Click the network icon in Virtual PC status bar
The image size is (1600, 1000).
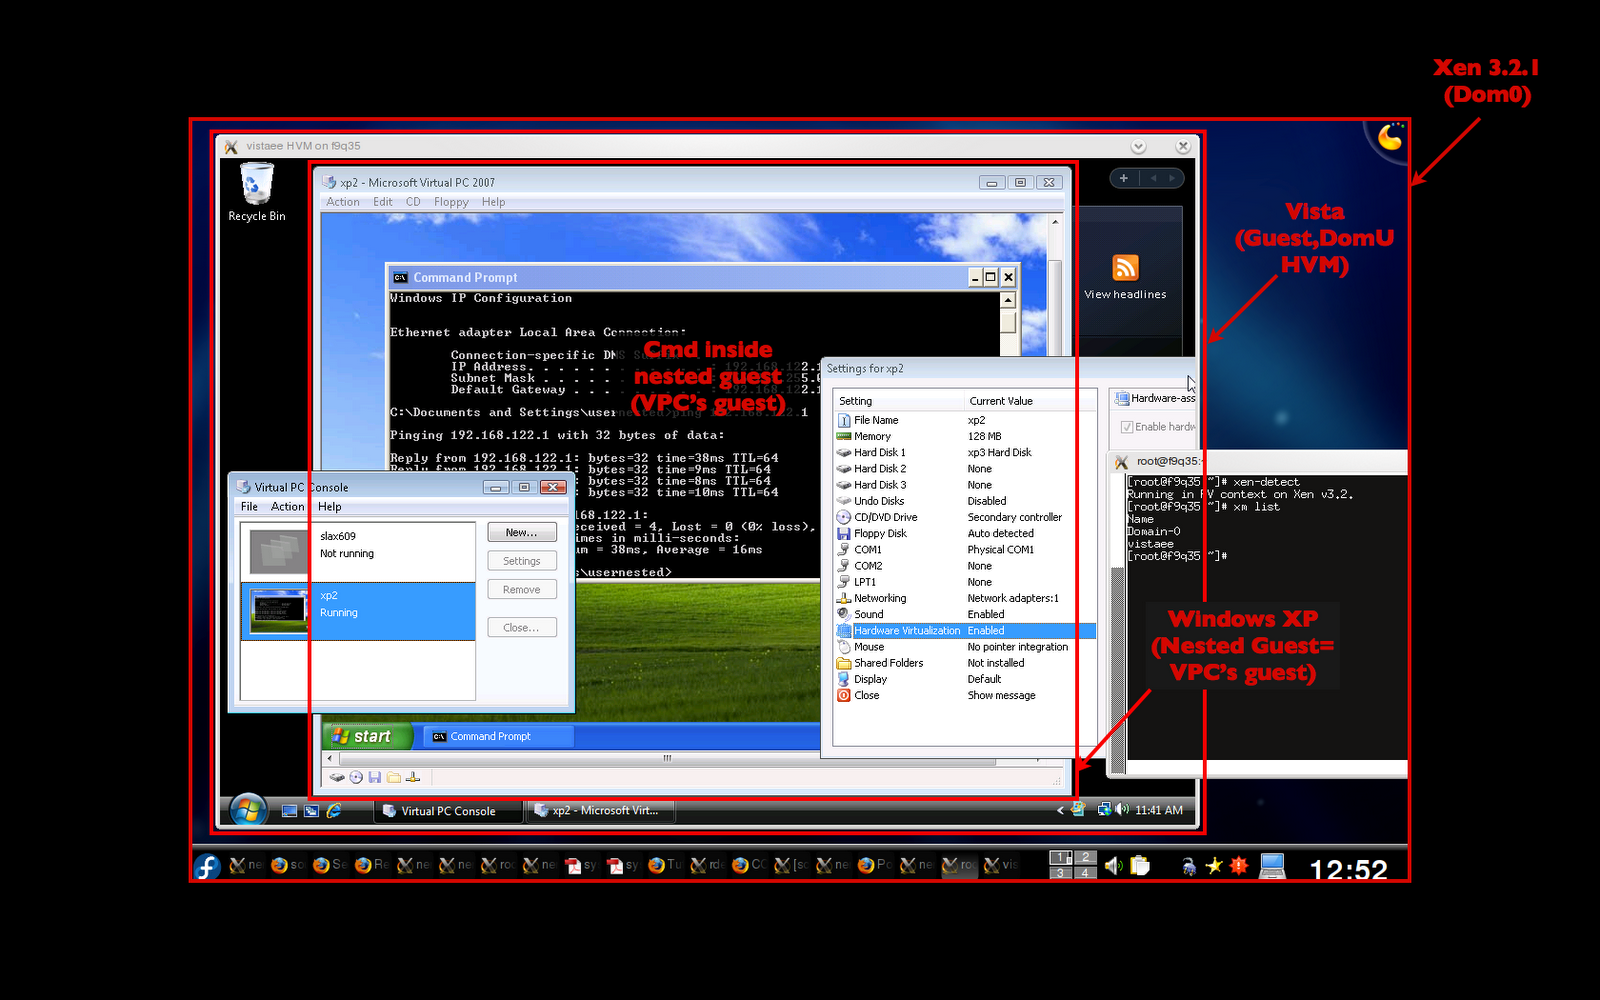(x=413, y=778)
